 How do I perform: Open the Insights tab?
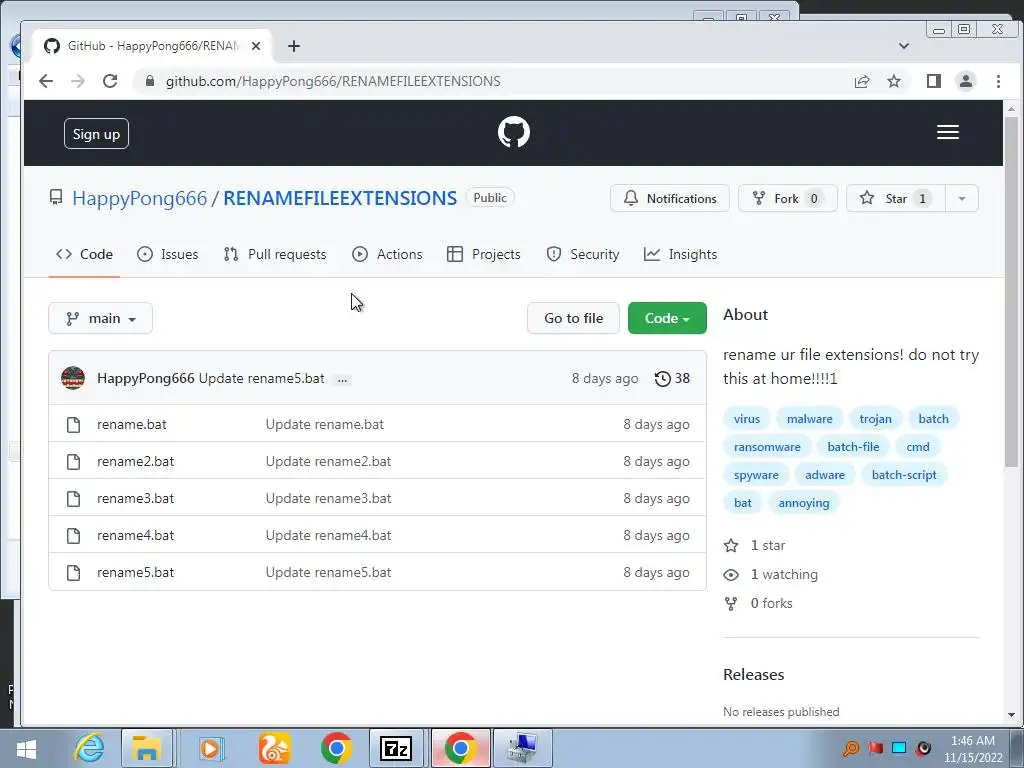click(680, 254)
